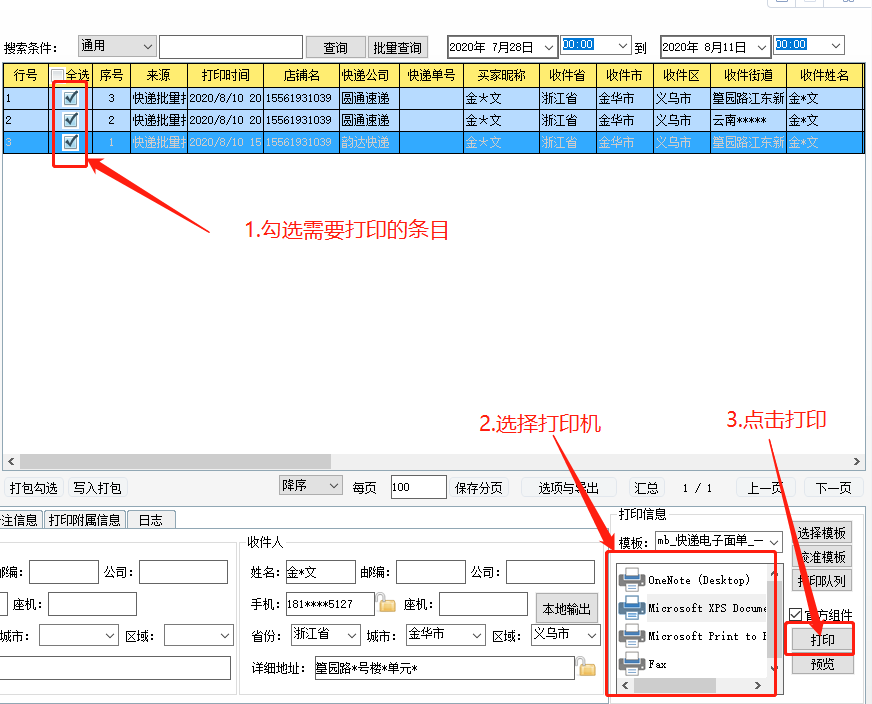Open the 浙江省 province dropdown
872x704 pixels.
(324, 634)
